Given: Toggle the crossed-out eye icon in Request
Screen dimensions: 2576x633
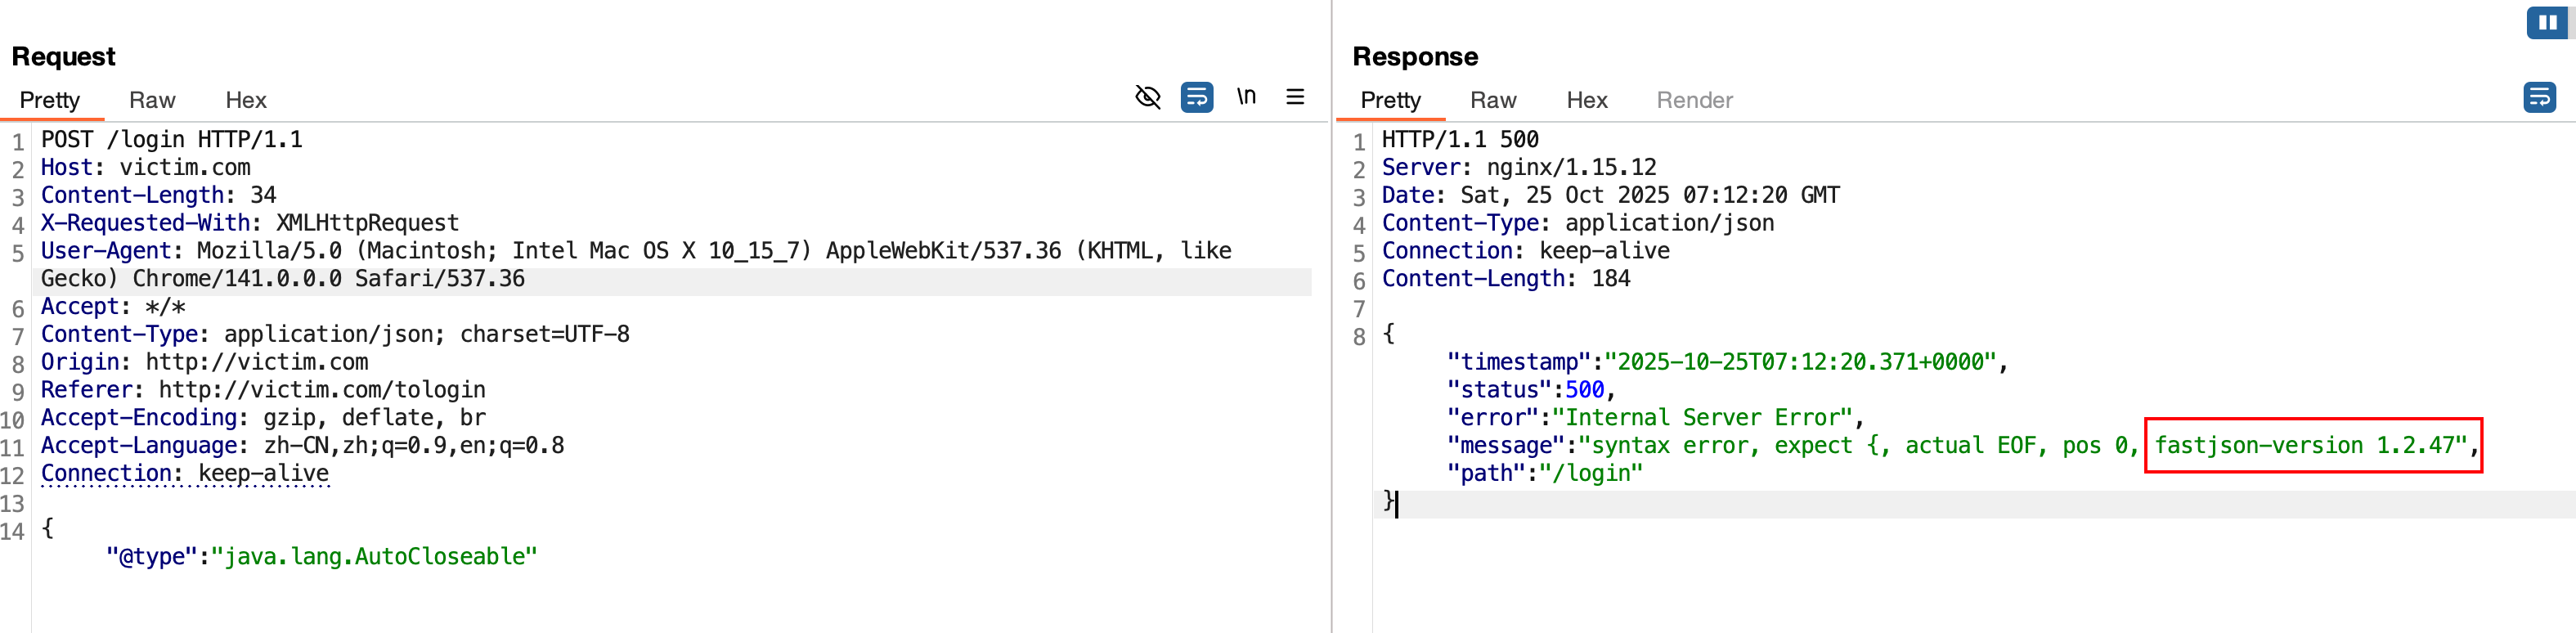Looking at the screenshot, I should (x=1147, y=97).
